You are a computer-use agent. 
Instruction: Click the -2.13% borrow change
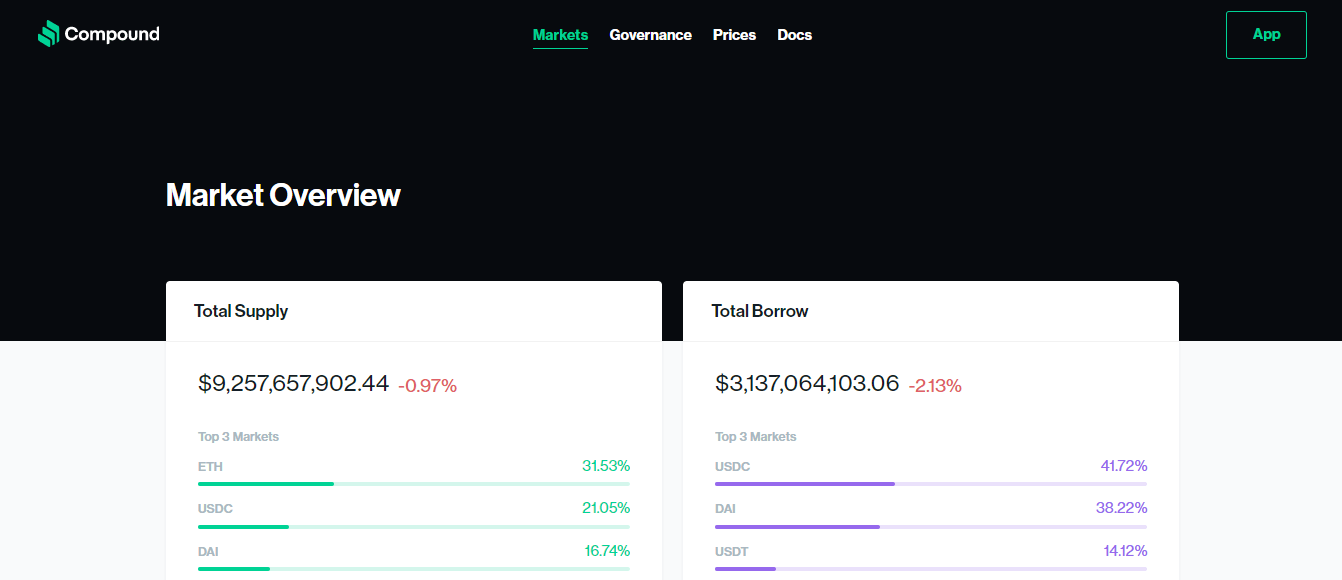935,385
